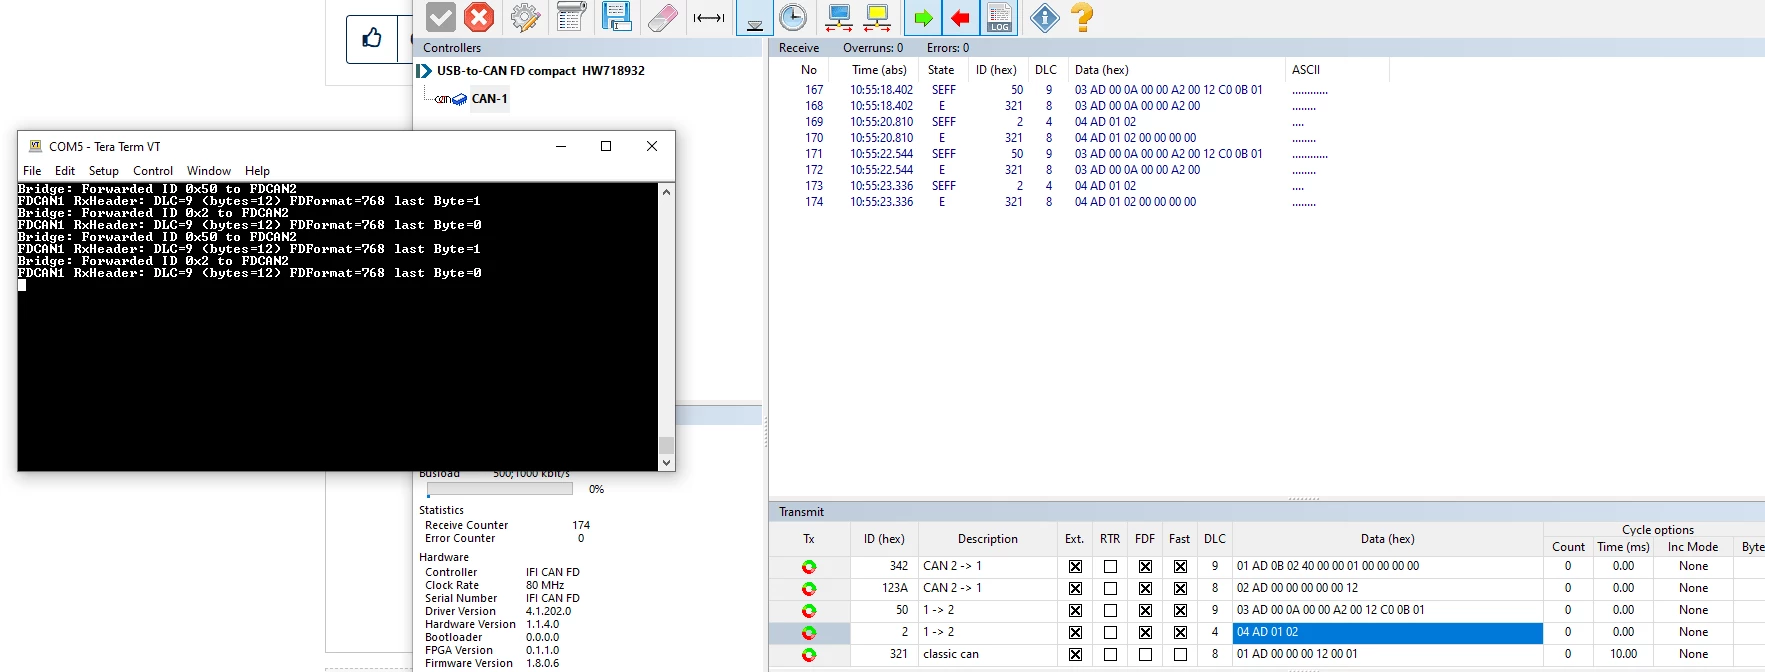Viewport: 1765px width, 672px height.
Task: Open the Window menu in Tera Term
Action: 209,171
